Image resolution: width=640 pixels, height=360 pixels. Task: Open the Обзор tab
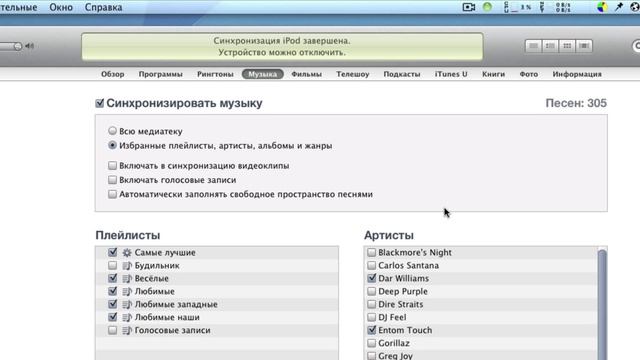pos(113,74)
